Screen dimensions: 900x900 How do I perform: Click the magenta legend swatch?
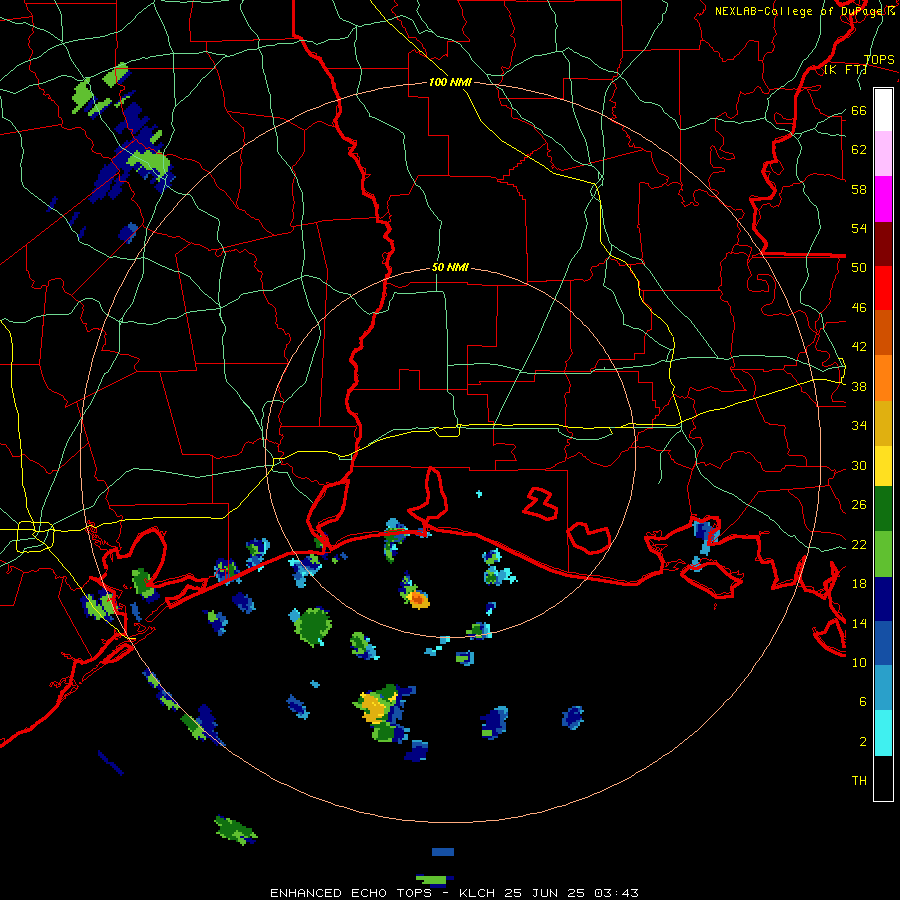pos(883,199)
